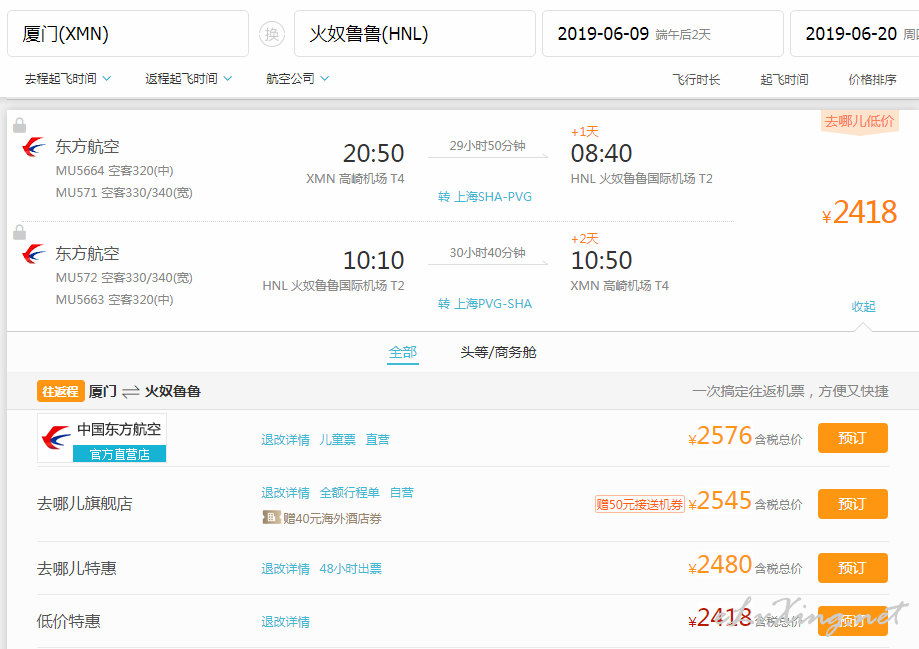Click 直营 link on the 中国东方航空 row
Viewport: 919px width, 649px height.
pos(377,440)
